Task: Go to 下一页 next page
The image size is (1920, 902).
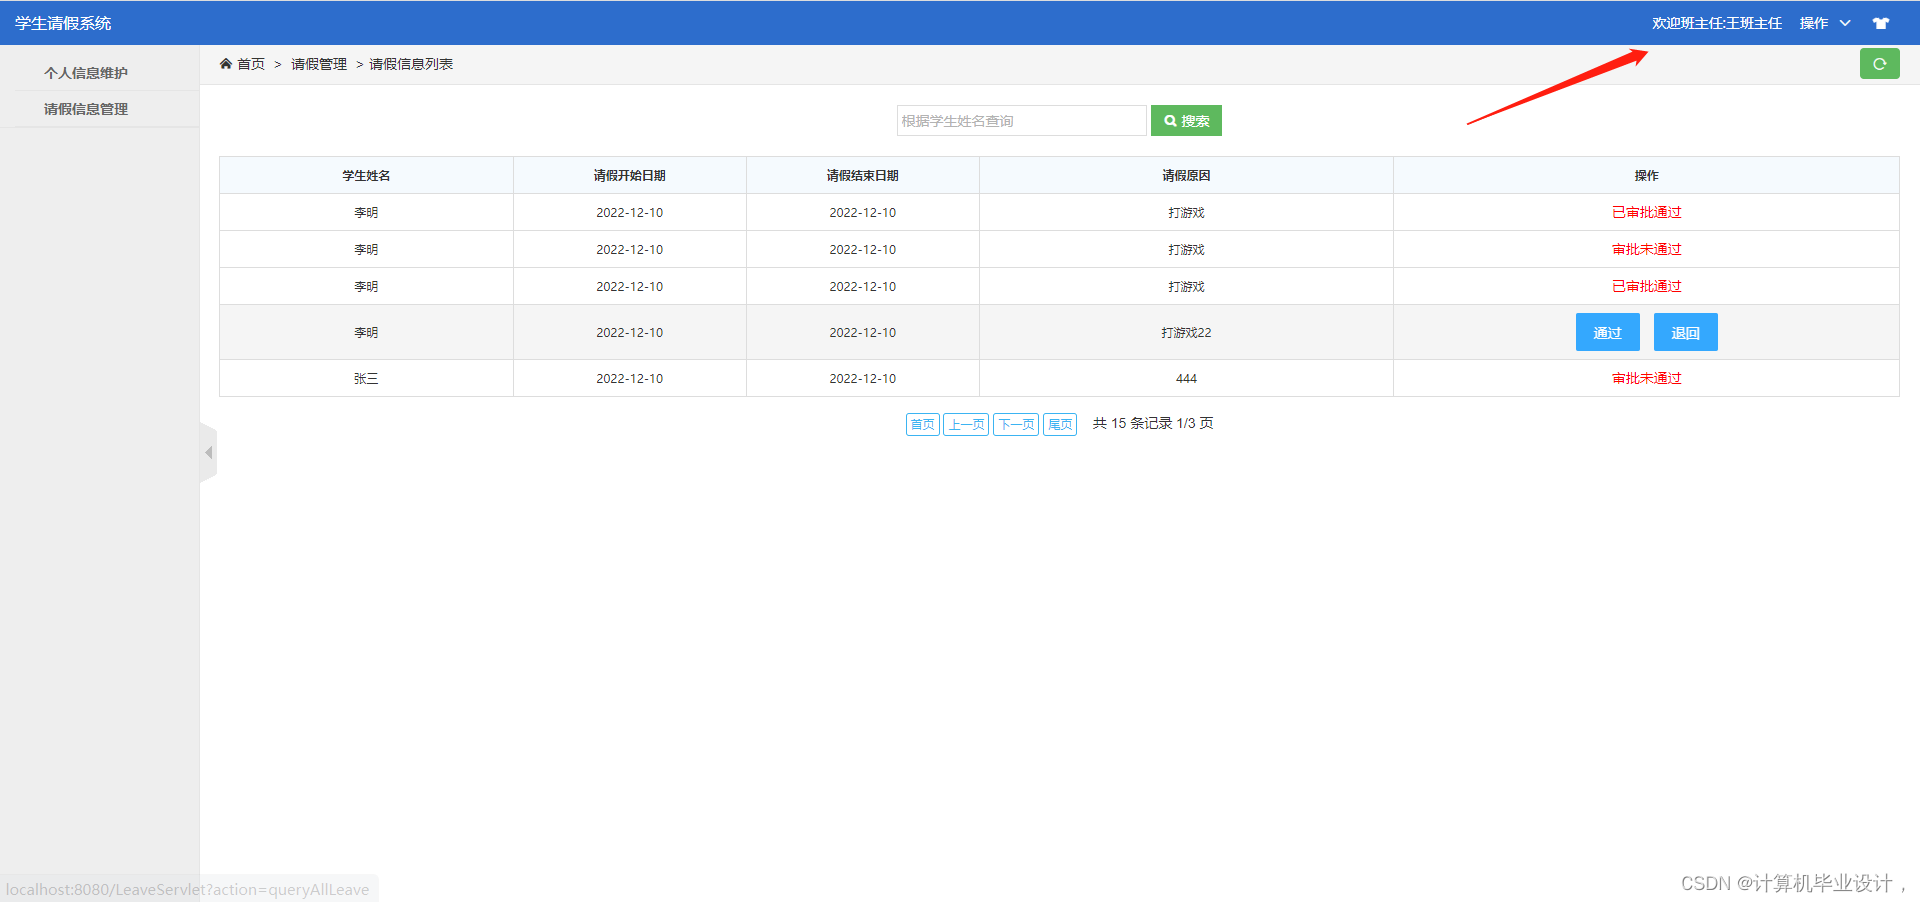Action: point(1016,424)
